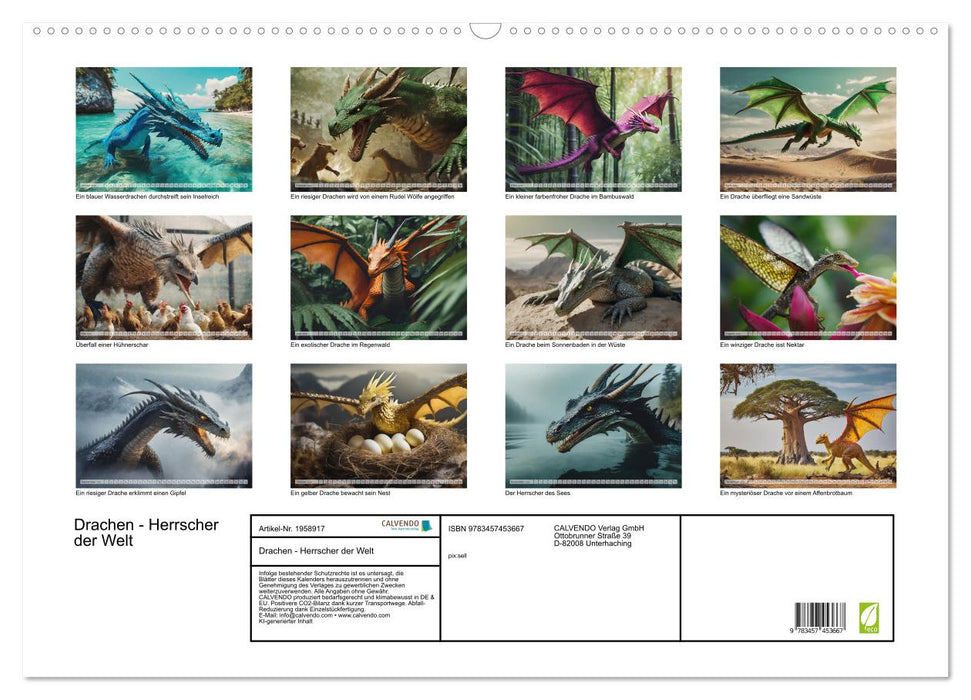The width and height of the screenshot is (971, 700).
Task: Click the 'Drachen - Herrscher der Welt' title
Action: (144, 532)
